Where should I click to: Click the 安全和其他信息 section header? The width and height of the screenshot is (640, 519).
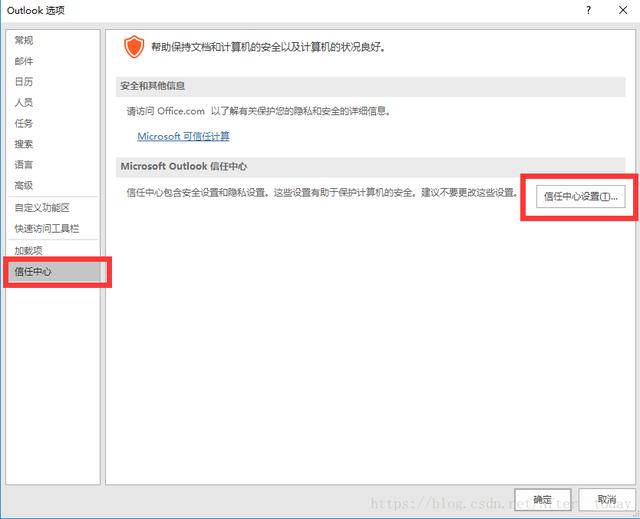coord(371,86)
